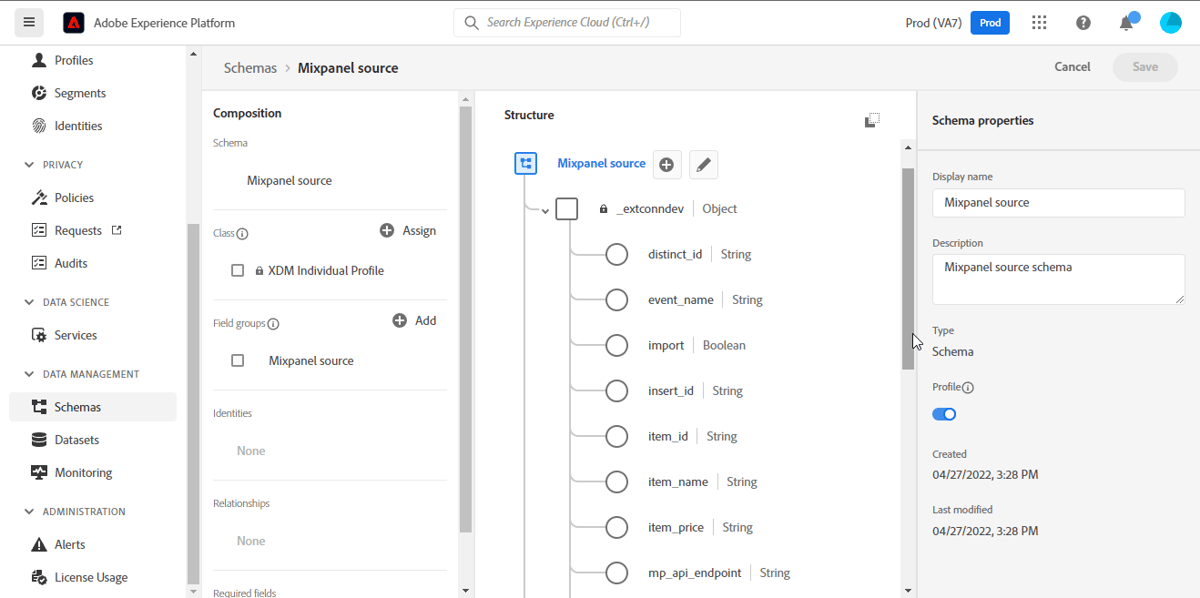The width and height of the screenshot is (1200, 598).
Task: Check the XDM Individual Profile checkbox
Action: 237,270
